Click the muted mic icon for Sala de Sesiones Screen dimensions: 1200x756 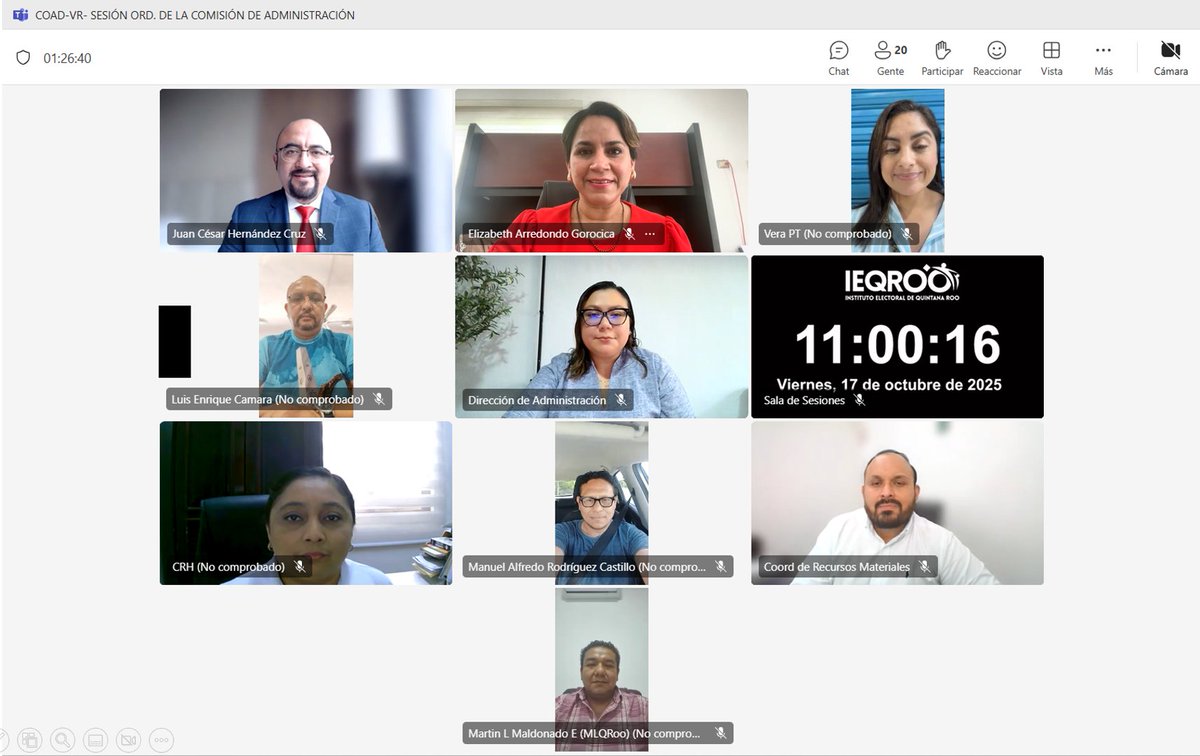[x=859, y=400]
